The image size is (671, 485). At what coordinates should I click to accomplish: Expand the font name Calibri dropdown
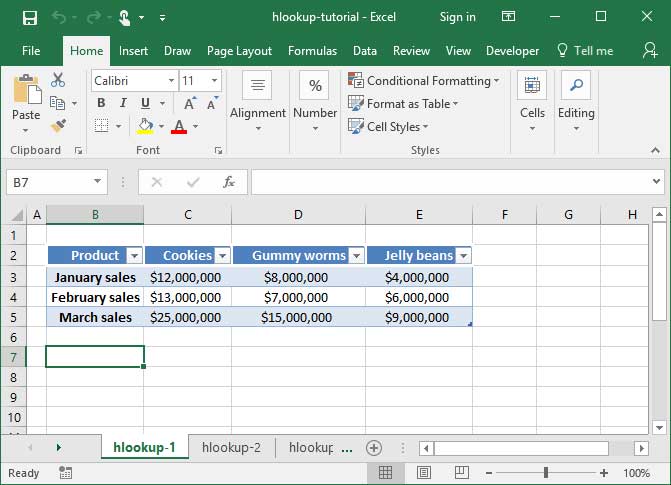pyautogui.click(x=169, y=81)
